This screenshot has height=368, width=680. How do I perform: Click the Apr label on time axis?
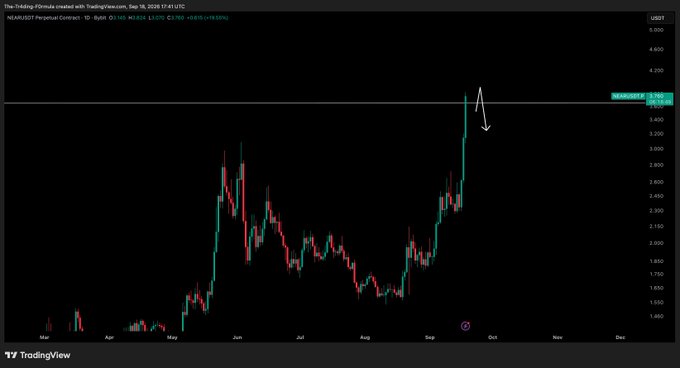[x=109, y=337]
